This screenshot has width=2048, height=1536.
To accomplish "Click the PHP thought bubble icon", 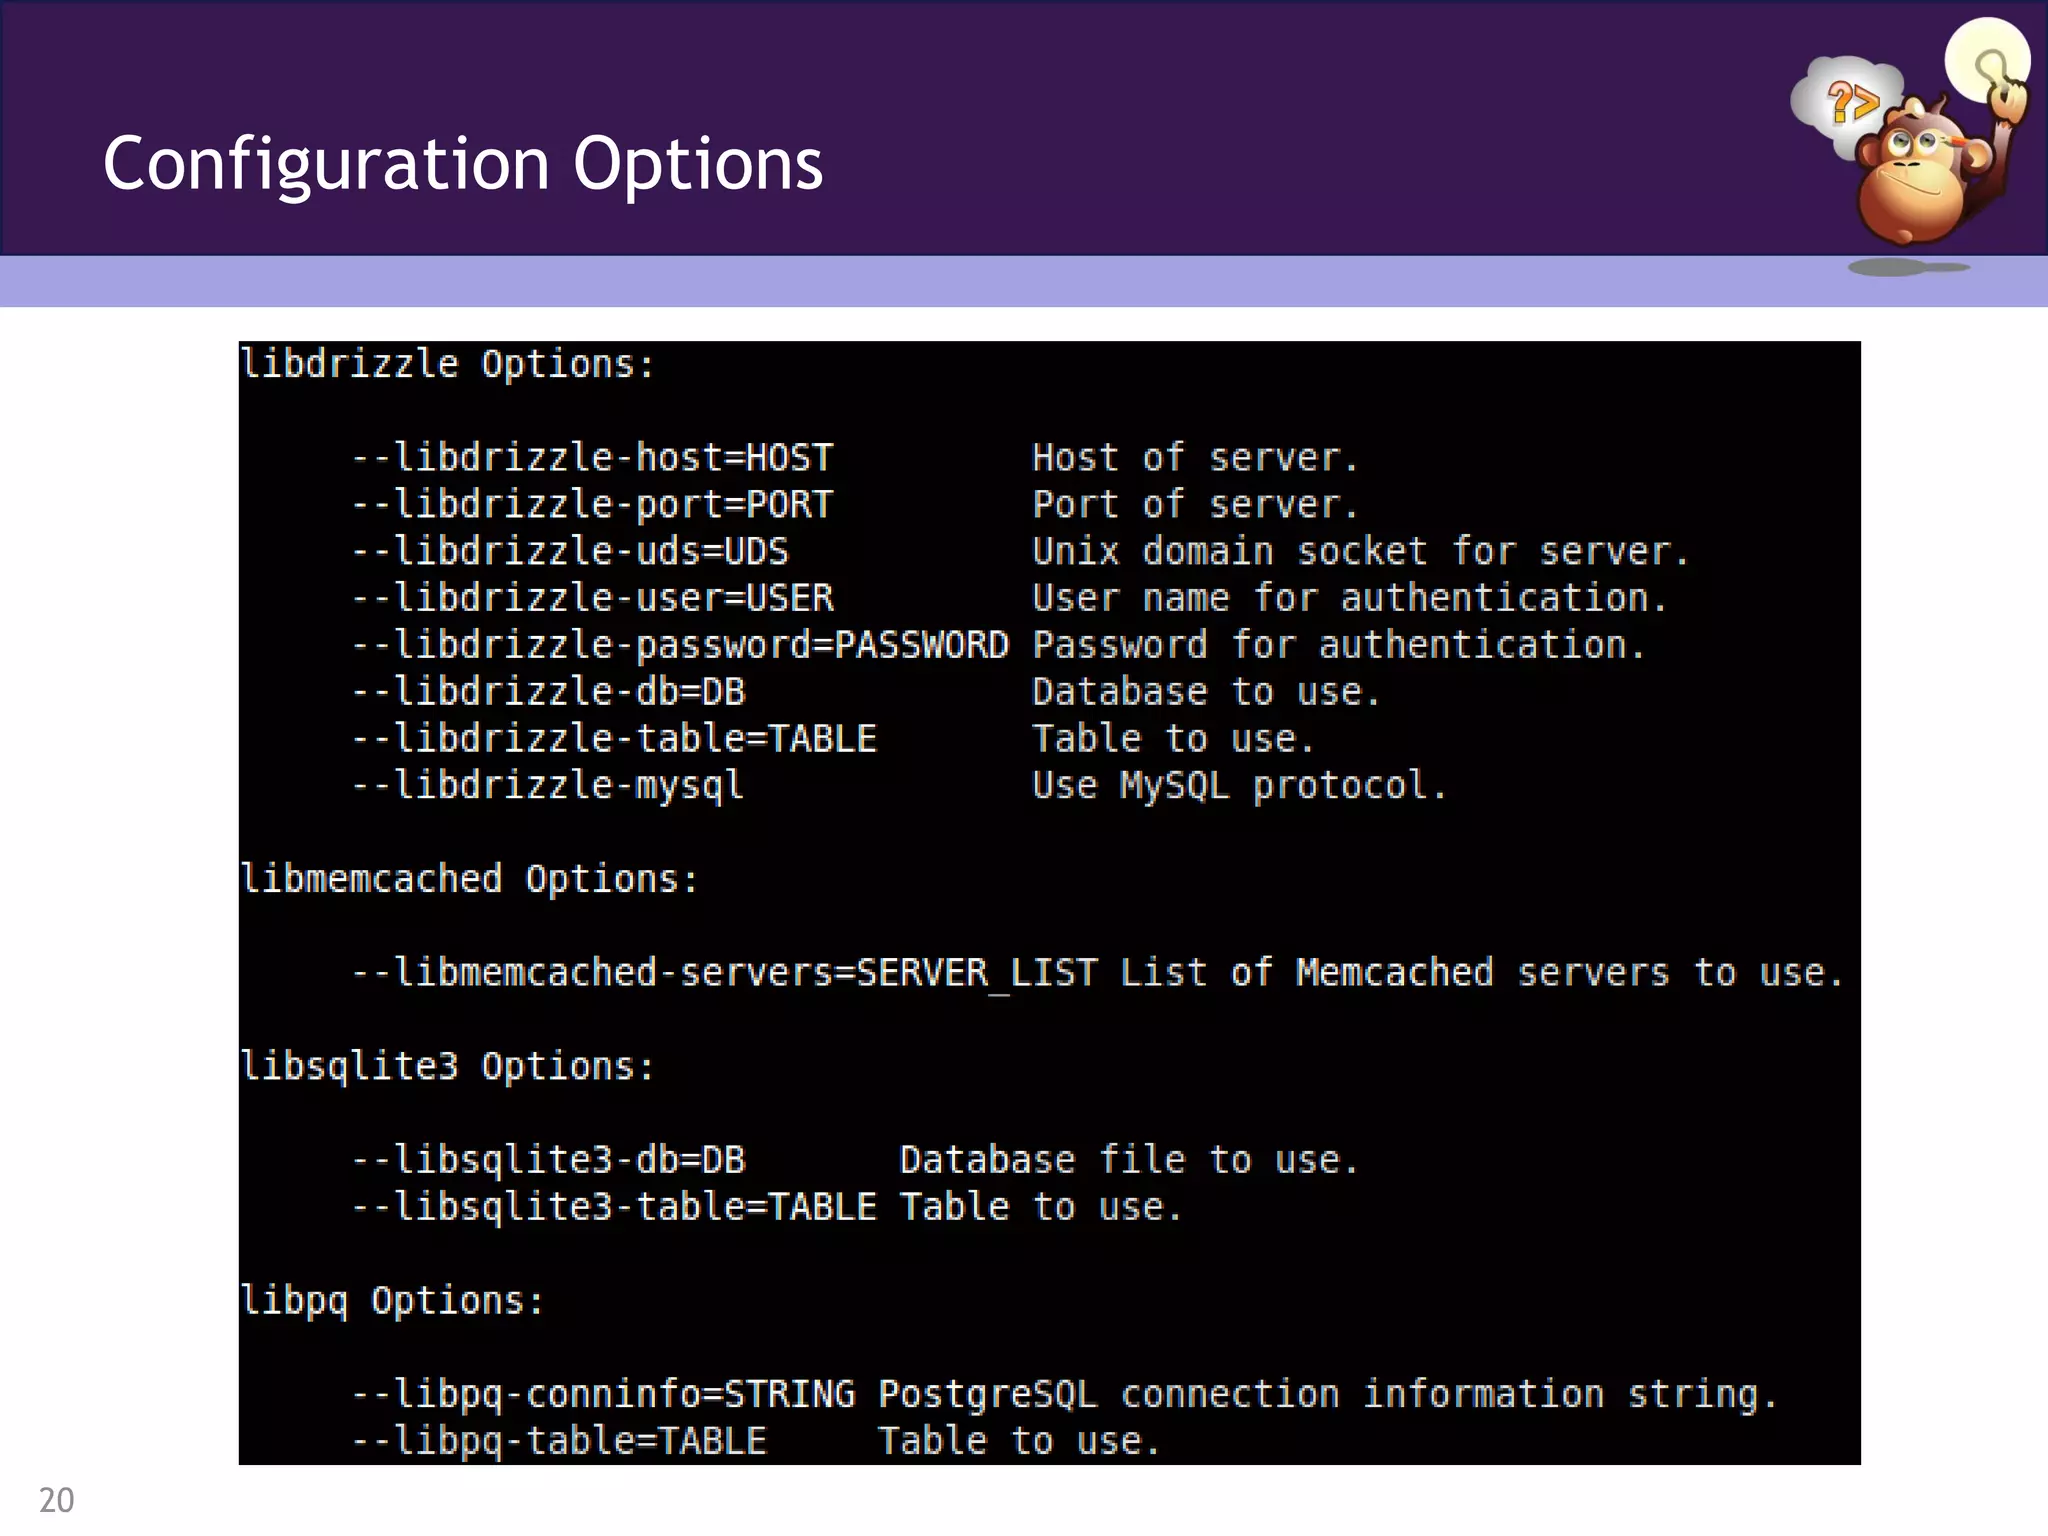I will [1846, 104].
